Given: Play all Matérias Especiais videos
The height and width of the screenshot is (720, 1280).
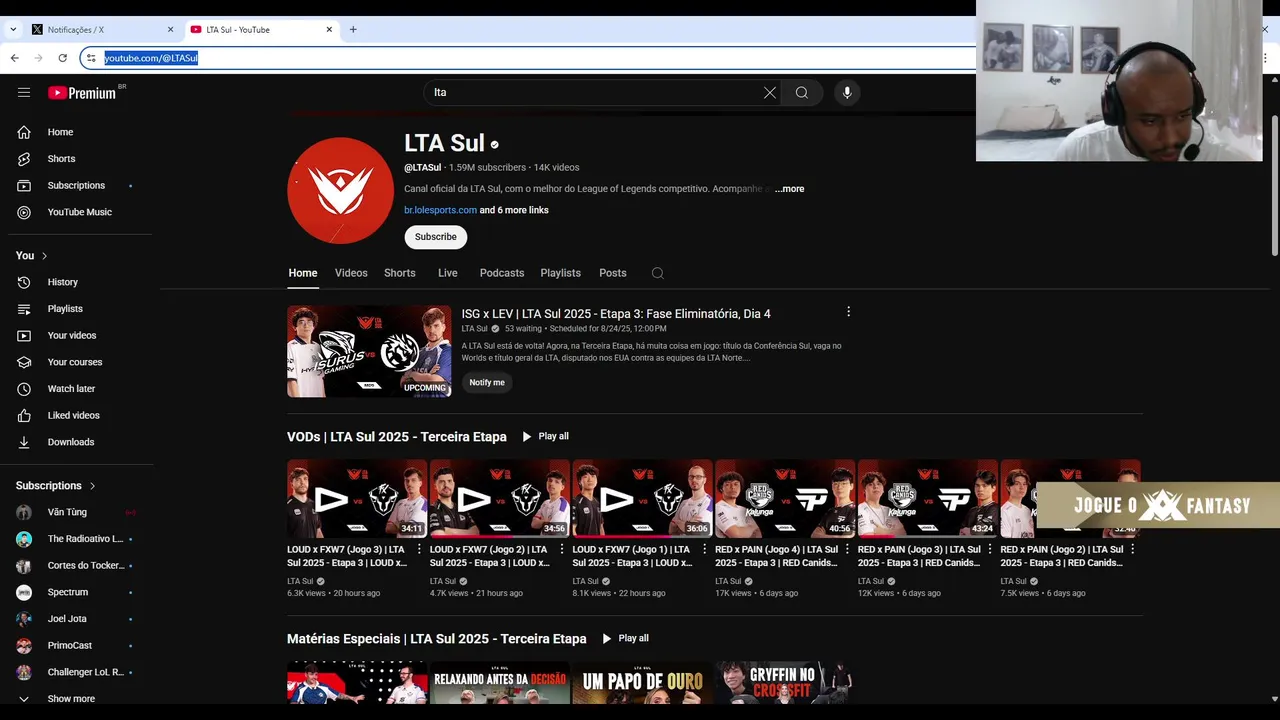Looking at the screenshot, I should point(626,638).
